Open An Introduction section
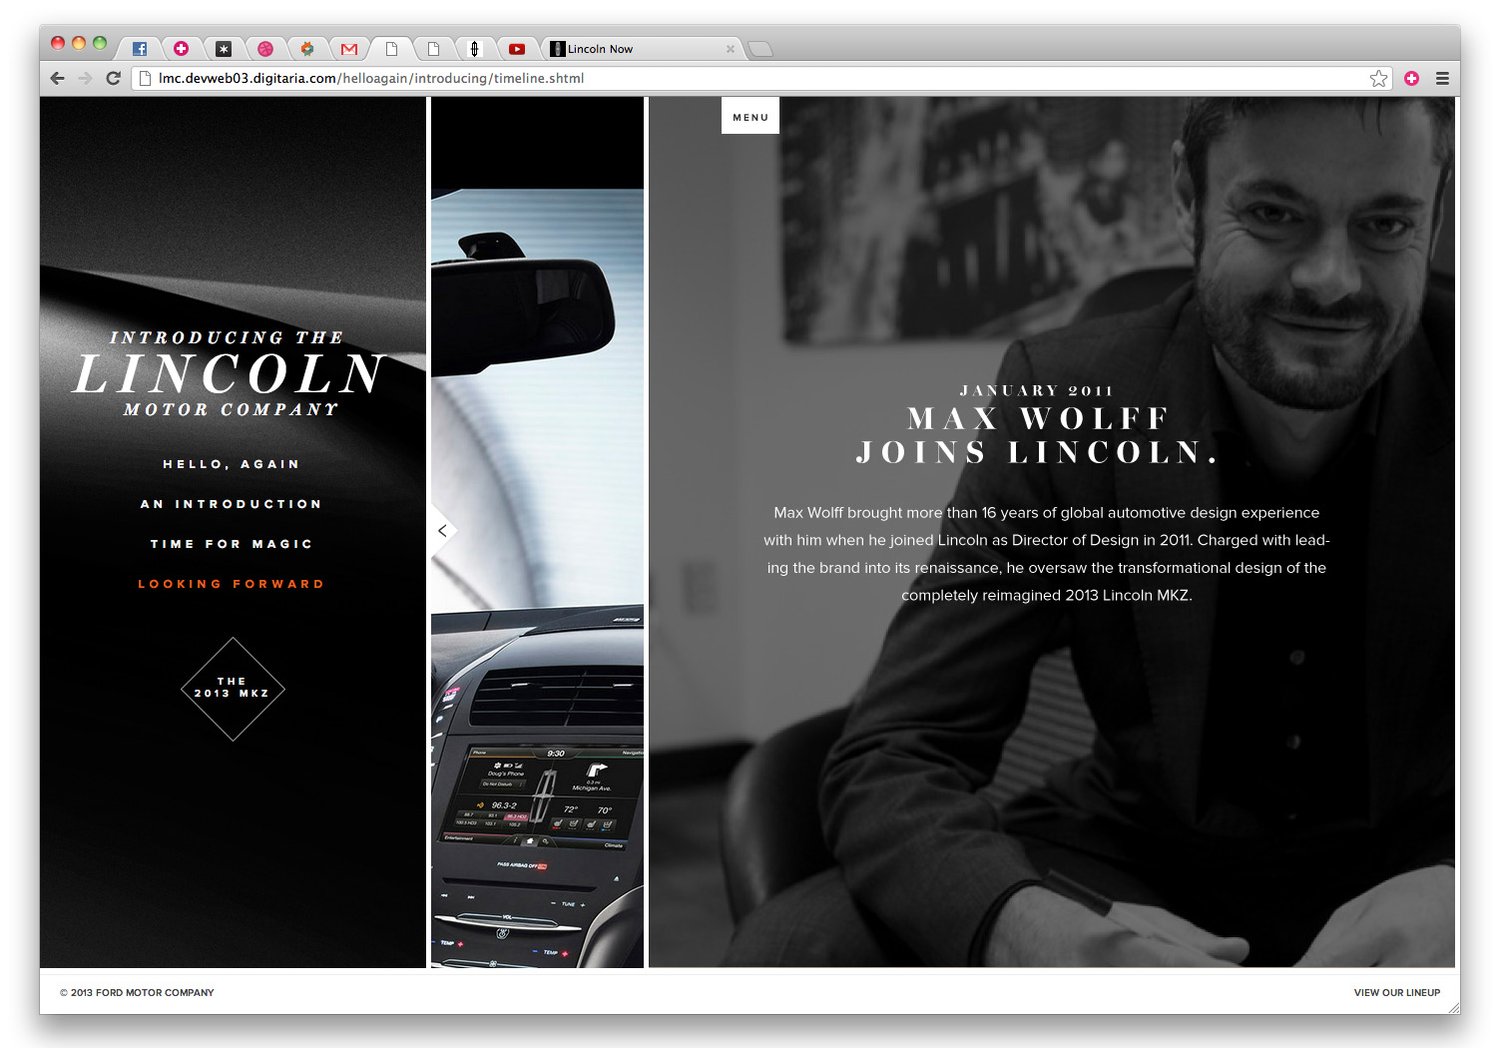 232,504
